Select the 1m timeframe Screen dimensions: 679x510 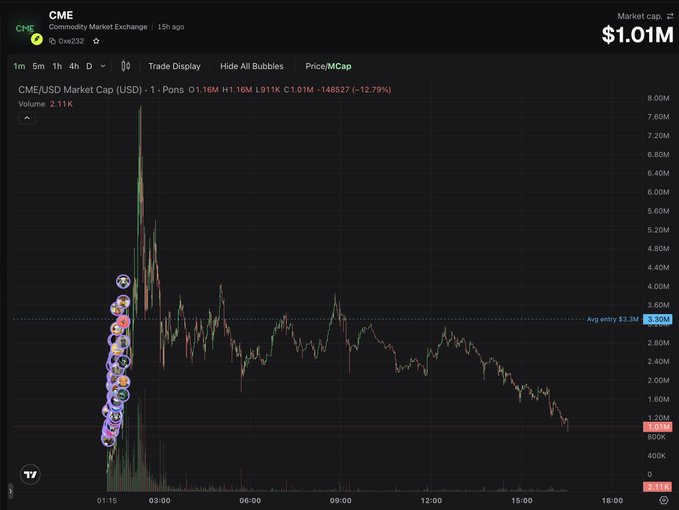(x=19, y=66)
